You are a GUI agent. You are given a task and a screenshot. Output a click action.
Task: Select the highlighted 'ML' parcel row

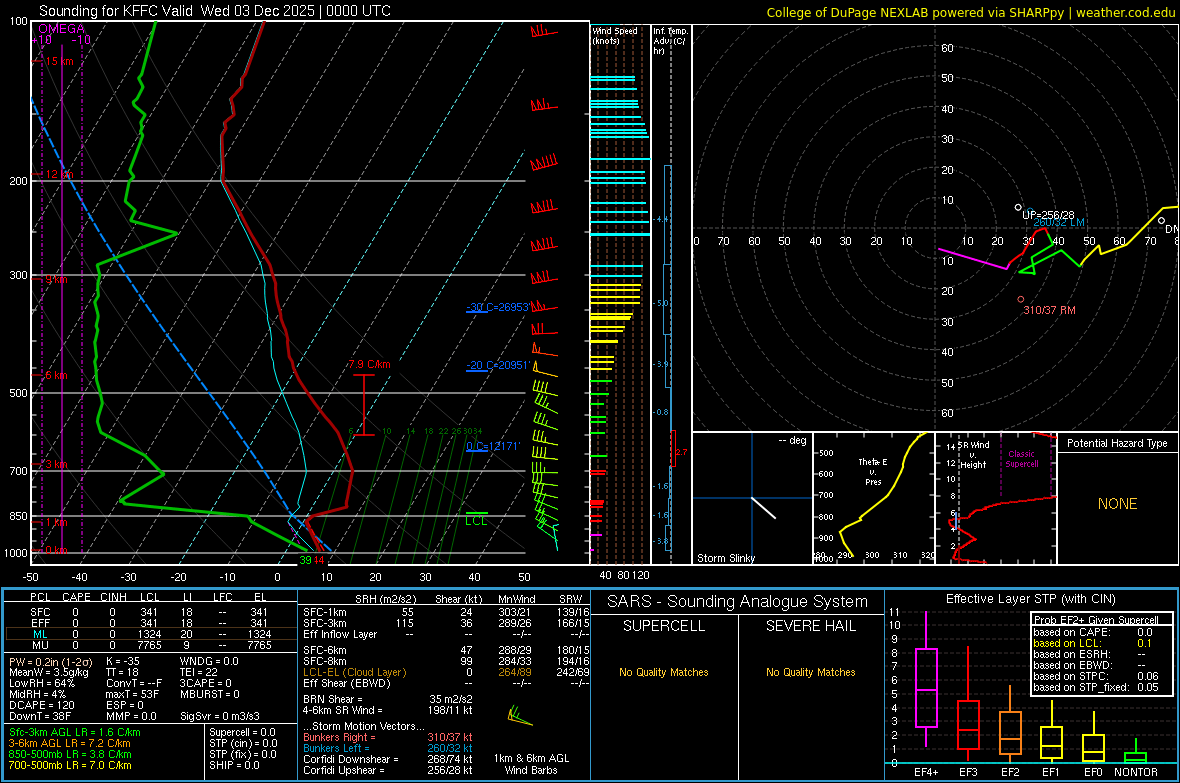click(151, 634)
